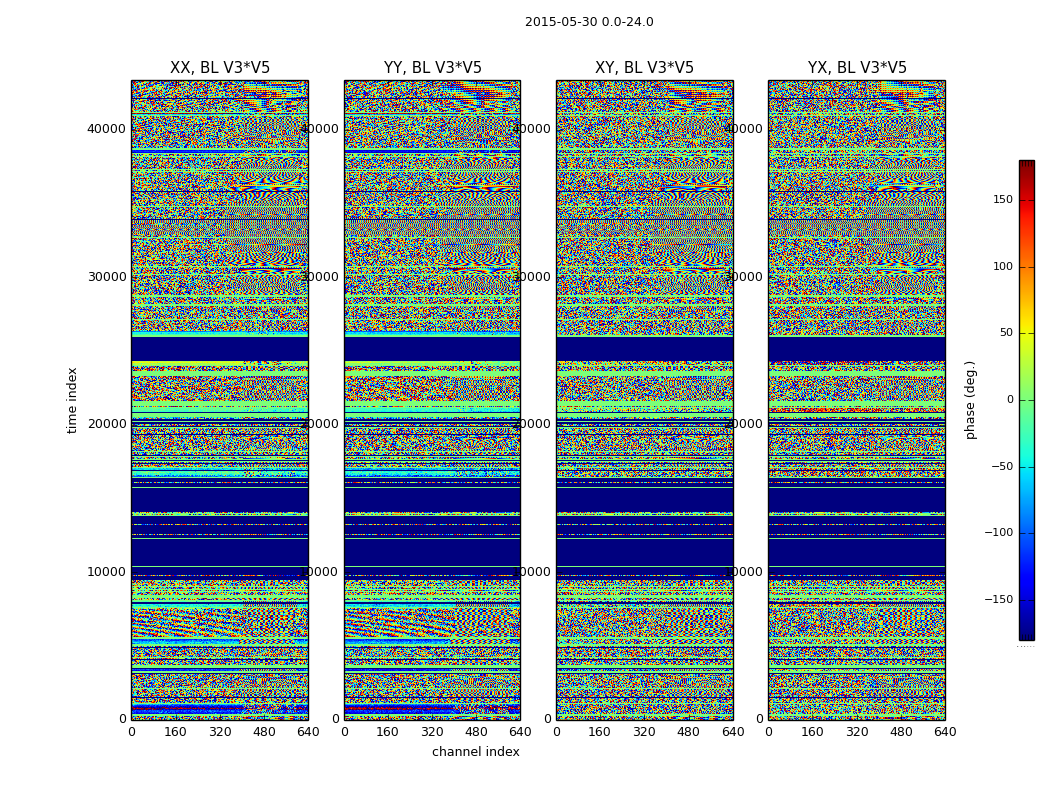Image resolution: width=1050 pixels, height=800 pixels.
Task: Click the 'phase (deg.)' colorbar label
Action: click(x=970, y=400)
